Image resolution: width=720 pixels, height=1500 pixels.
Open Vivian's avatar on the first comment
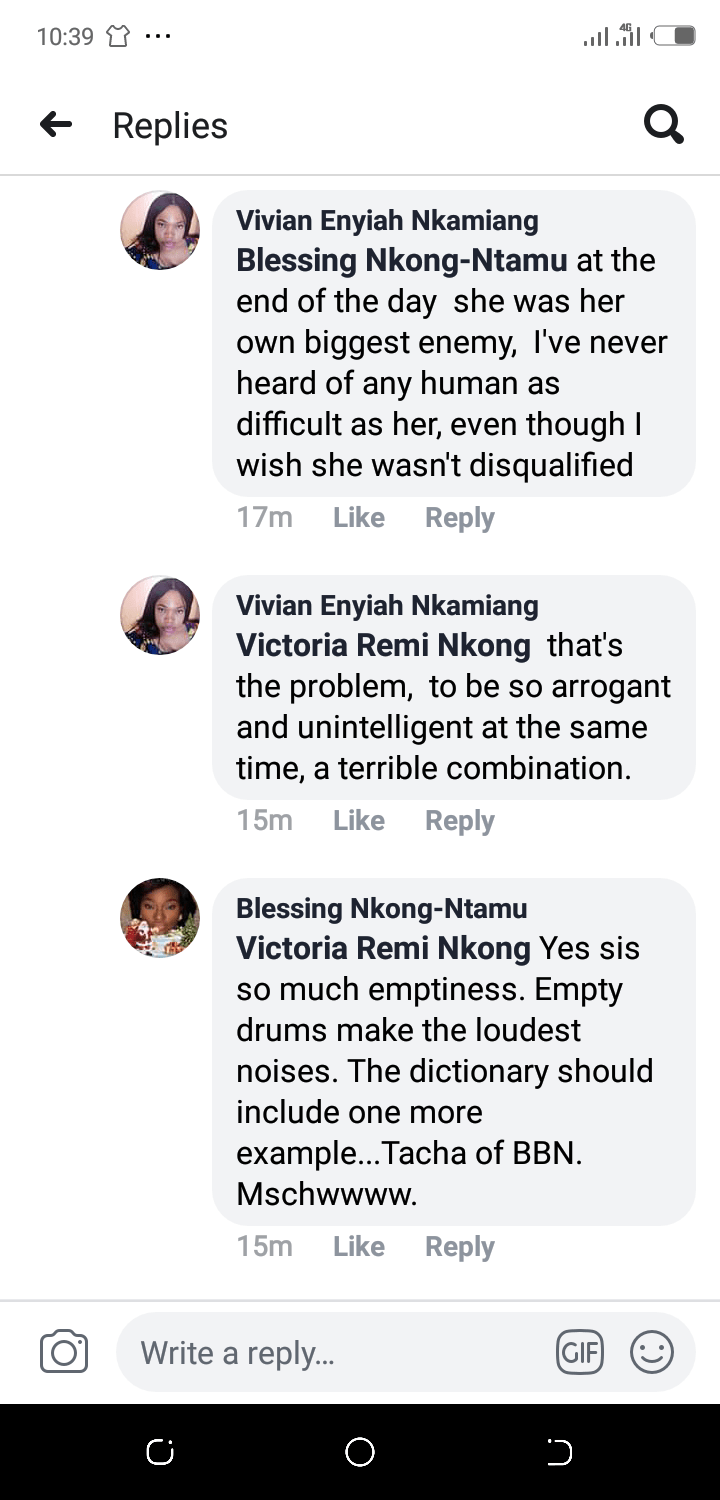pos(160,231)
